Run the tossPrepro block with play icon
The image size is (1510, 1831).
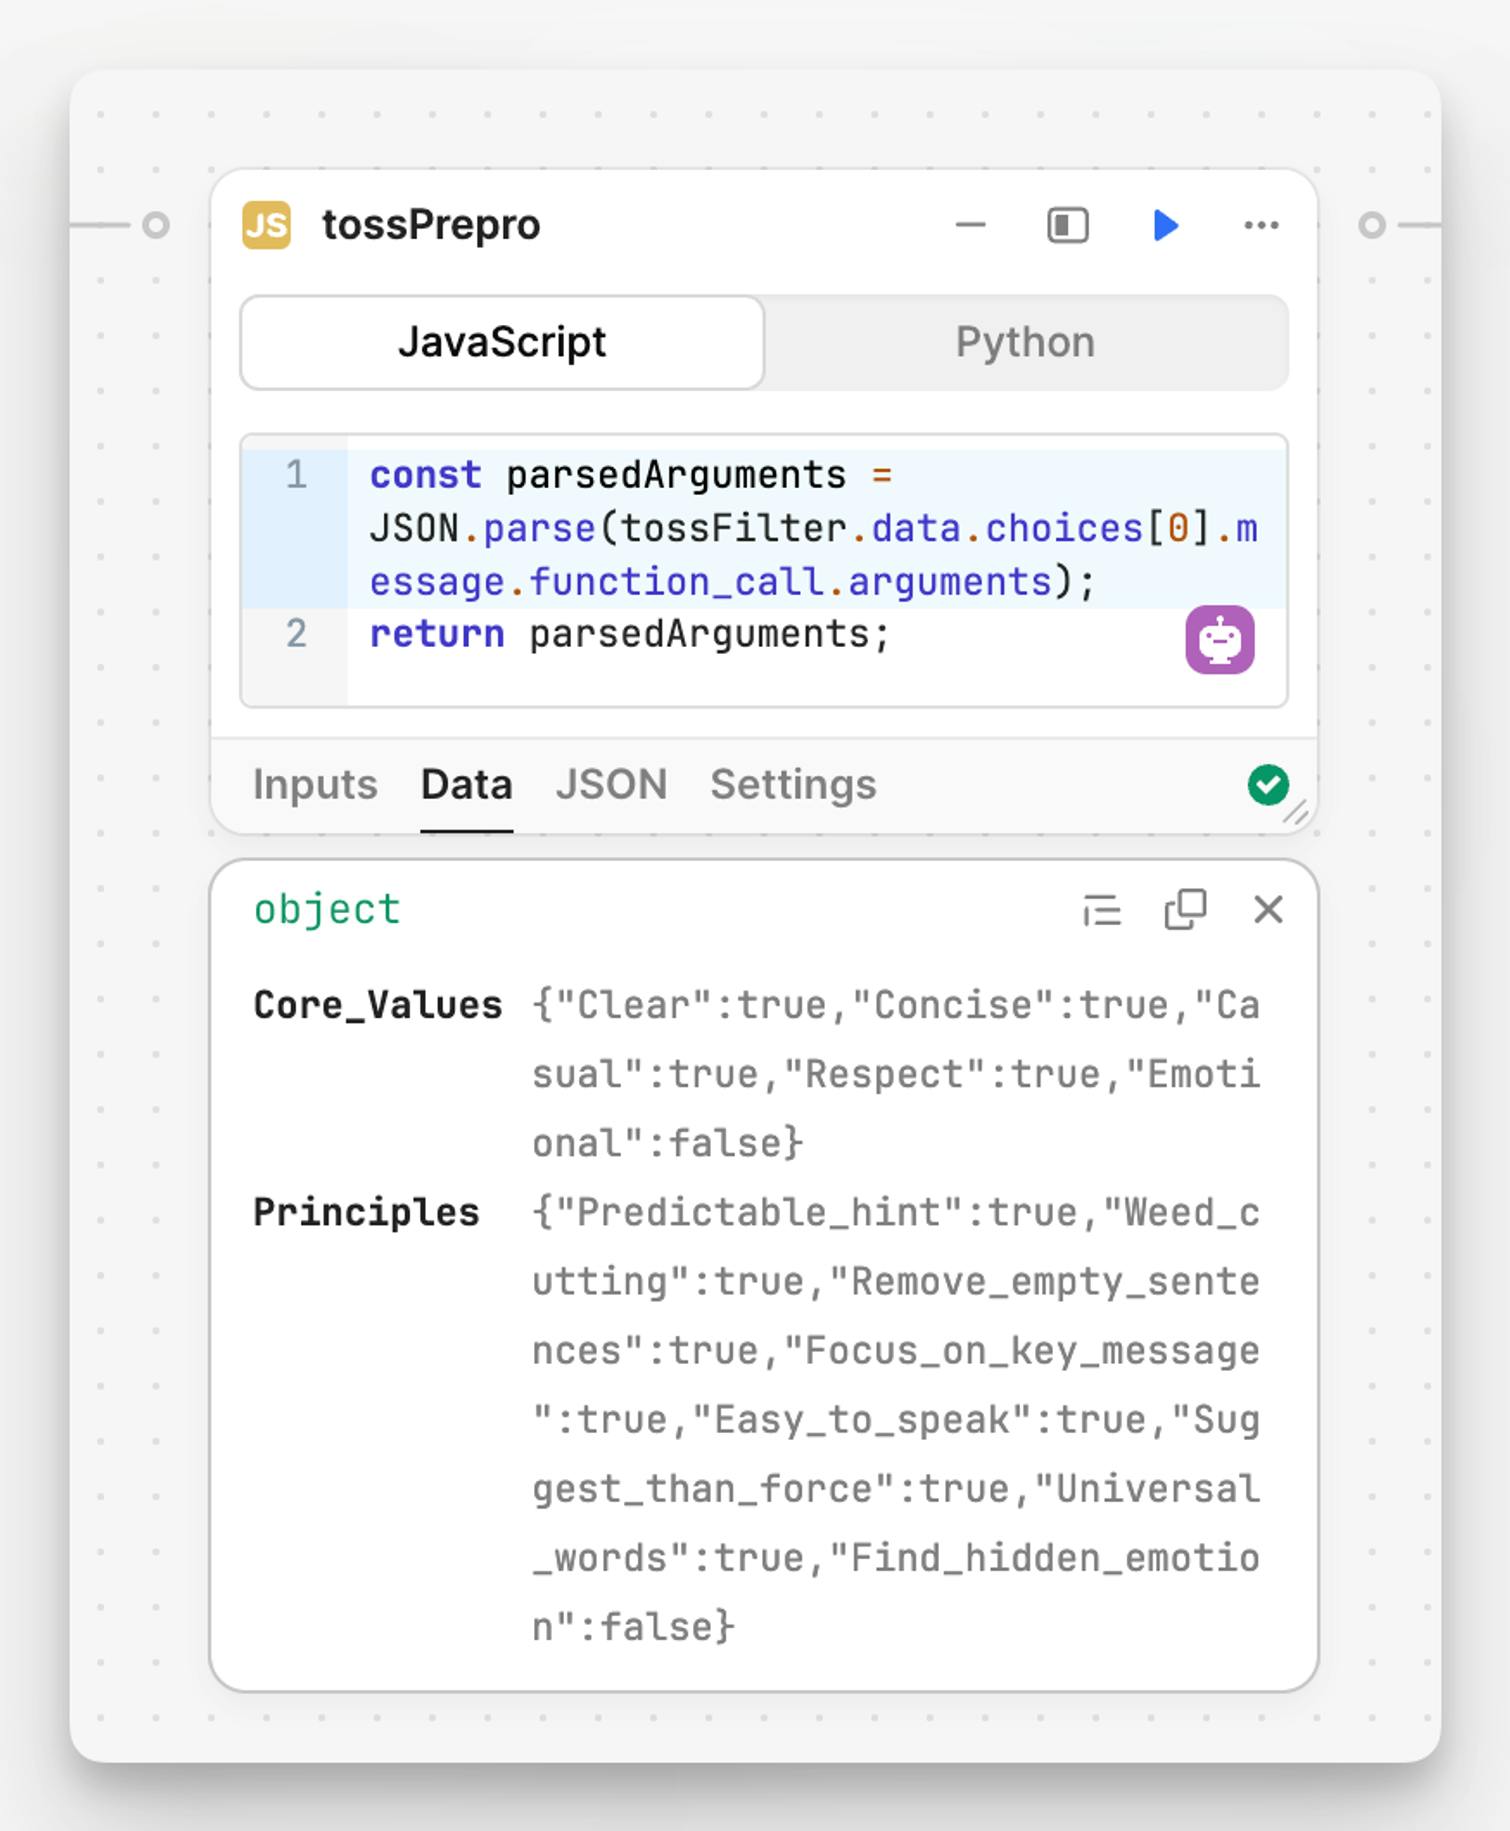point(1165,225)
